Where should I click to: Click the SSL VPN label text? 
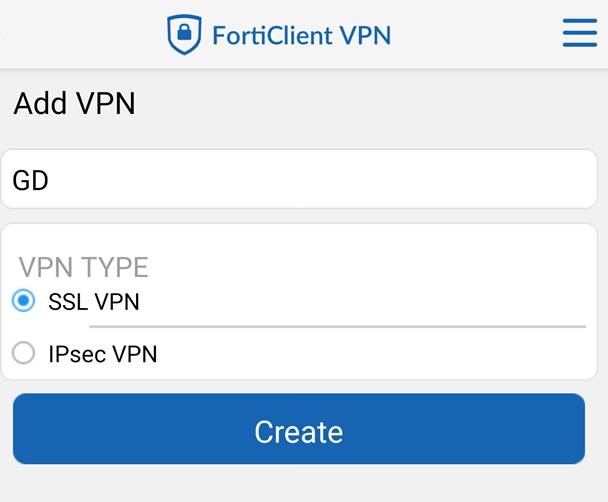coord(94,302)
